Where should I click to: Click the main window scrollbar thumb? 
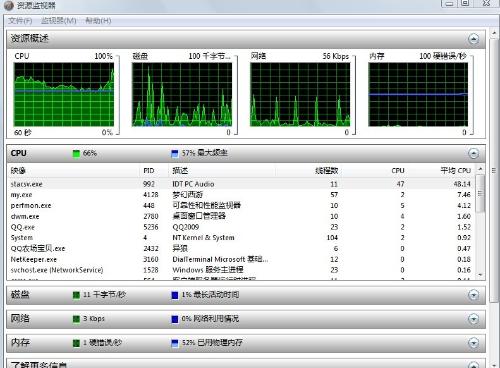pos(494,170)
